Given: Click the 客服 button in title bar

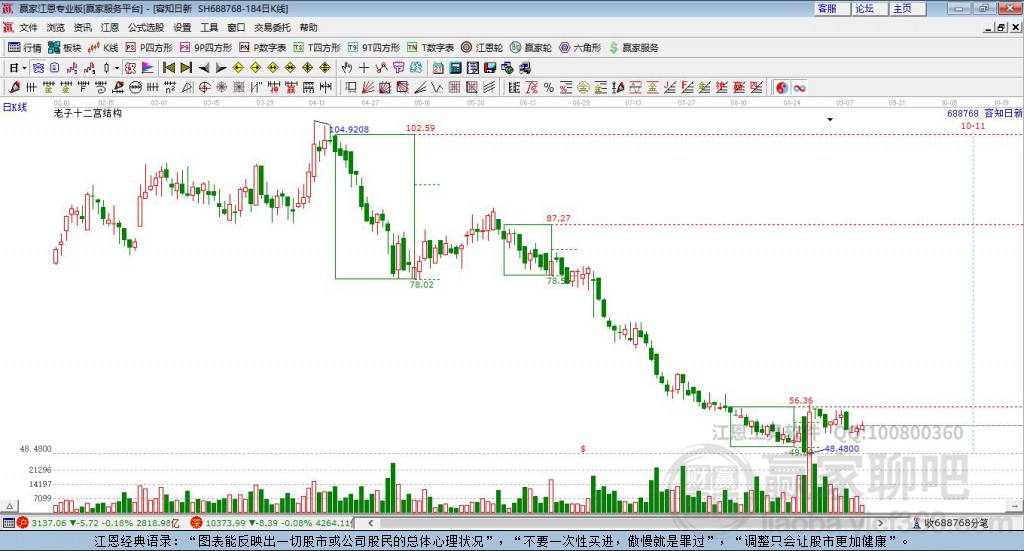Looking at the screenshot, I should pos(833,8).
